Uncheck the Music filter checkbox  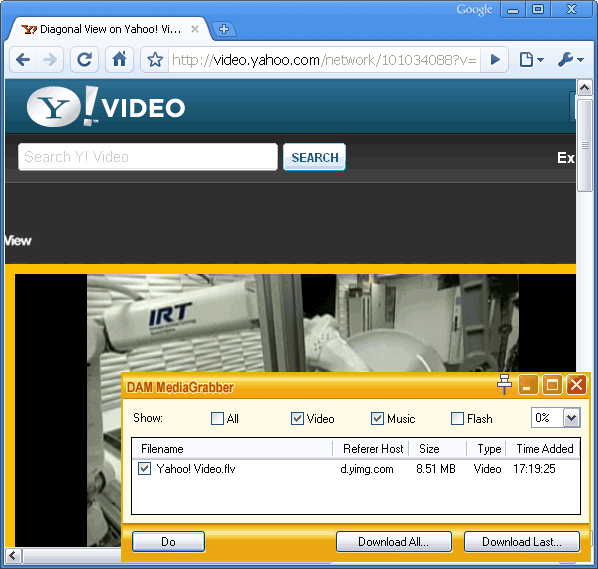click(x=378, y=418)
